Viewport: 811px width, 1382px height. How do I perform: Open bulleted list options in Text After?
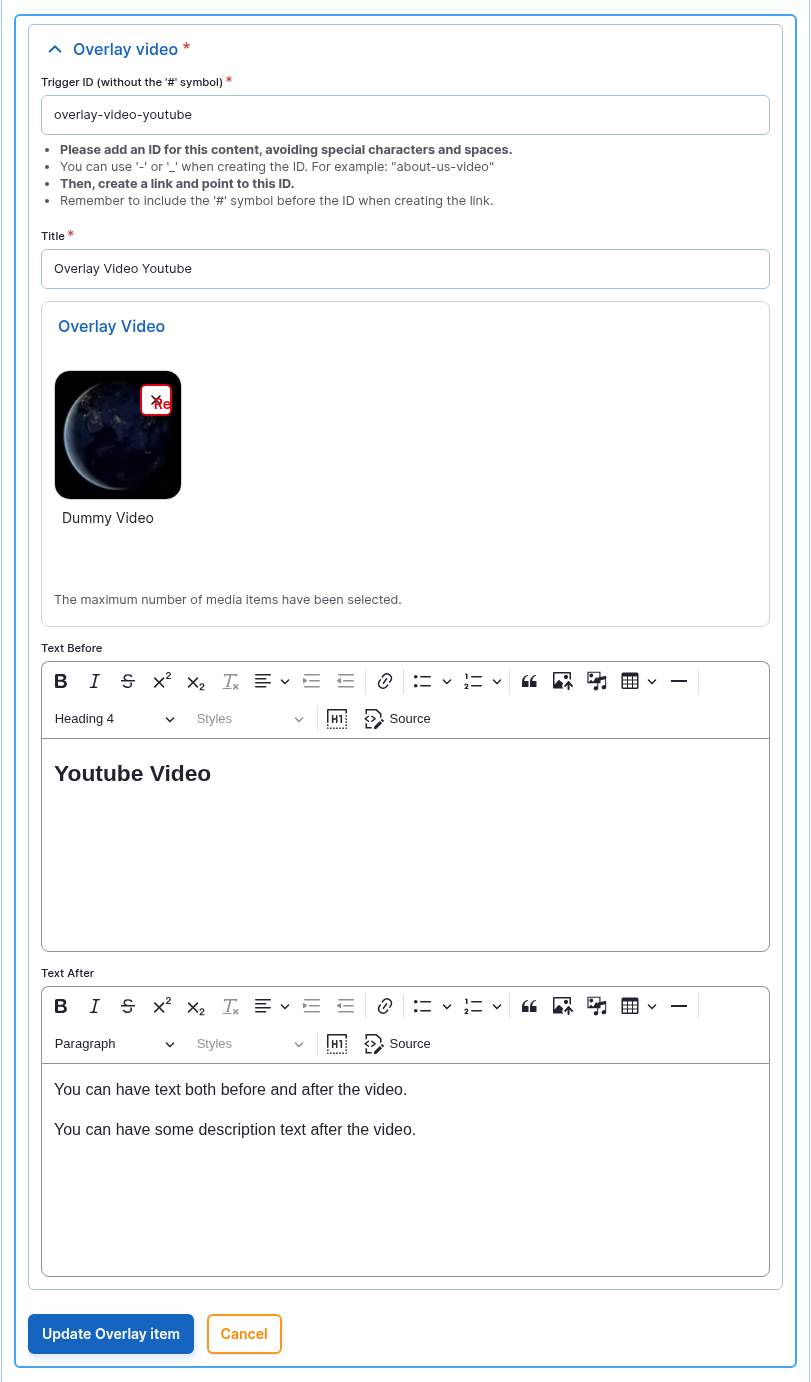pos(447,1006)
